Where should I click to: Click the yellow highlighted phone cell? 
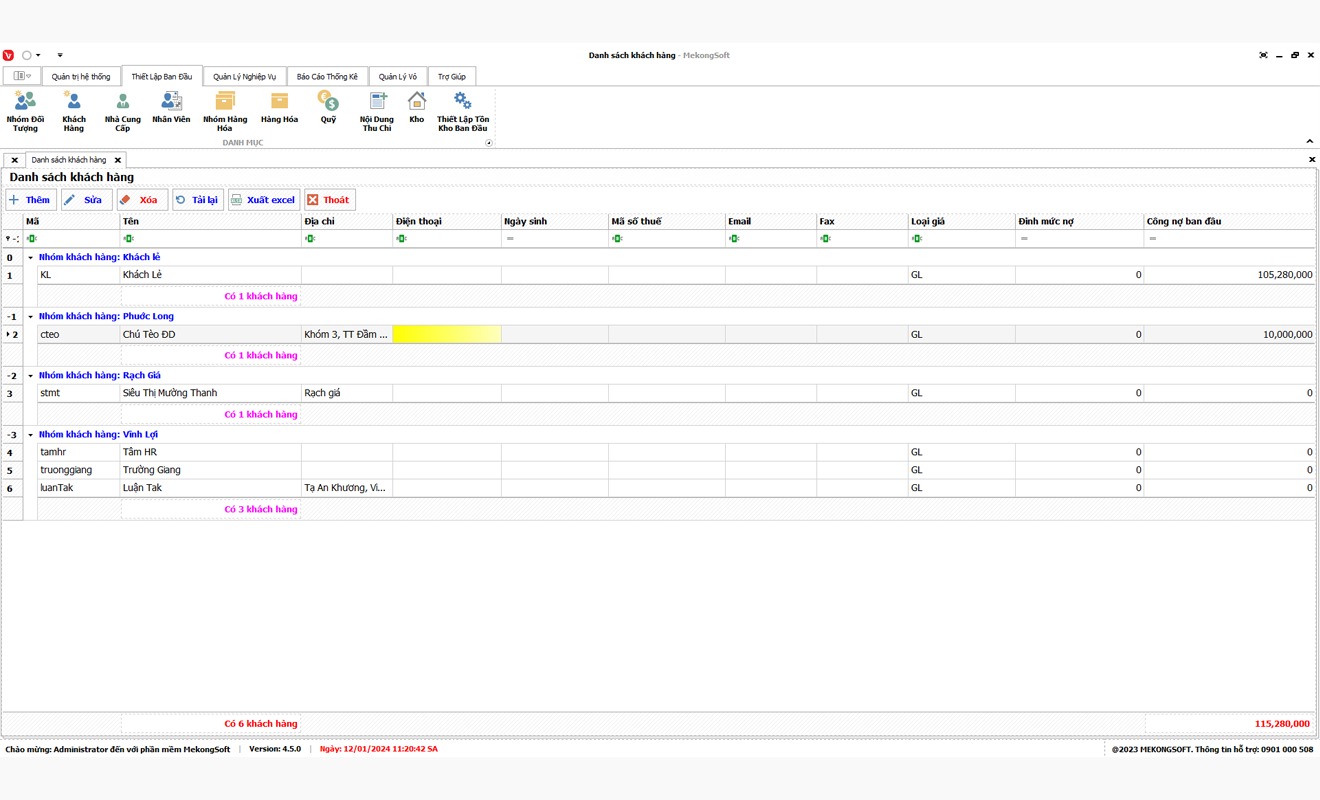point(446,335)
